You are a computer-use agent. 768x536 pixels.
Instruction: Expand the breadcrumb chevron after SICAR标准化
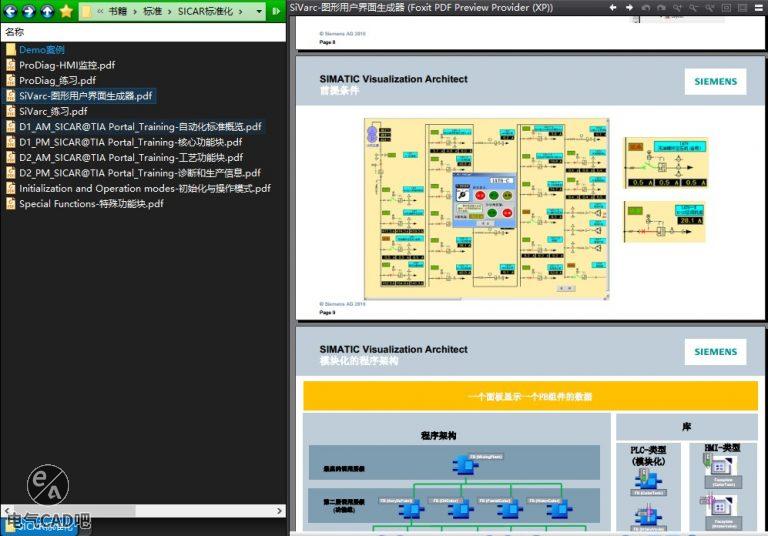point(241,11)
